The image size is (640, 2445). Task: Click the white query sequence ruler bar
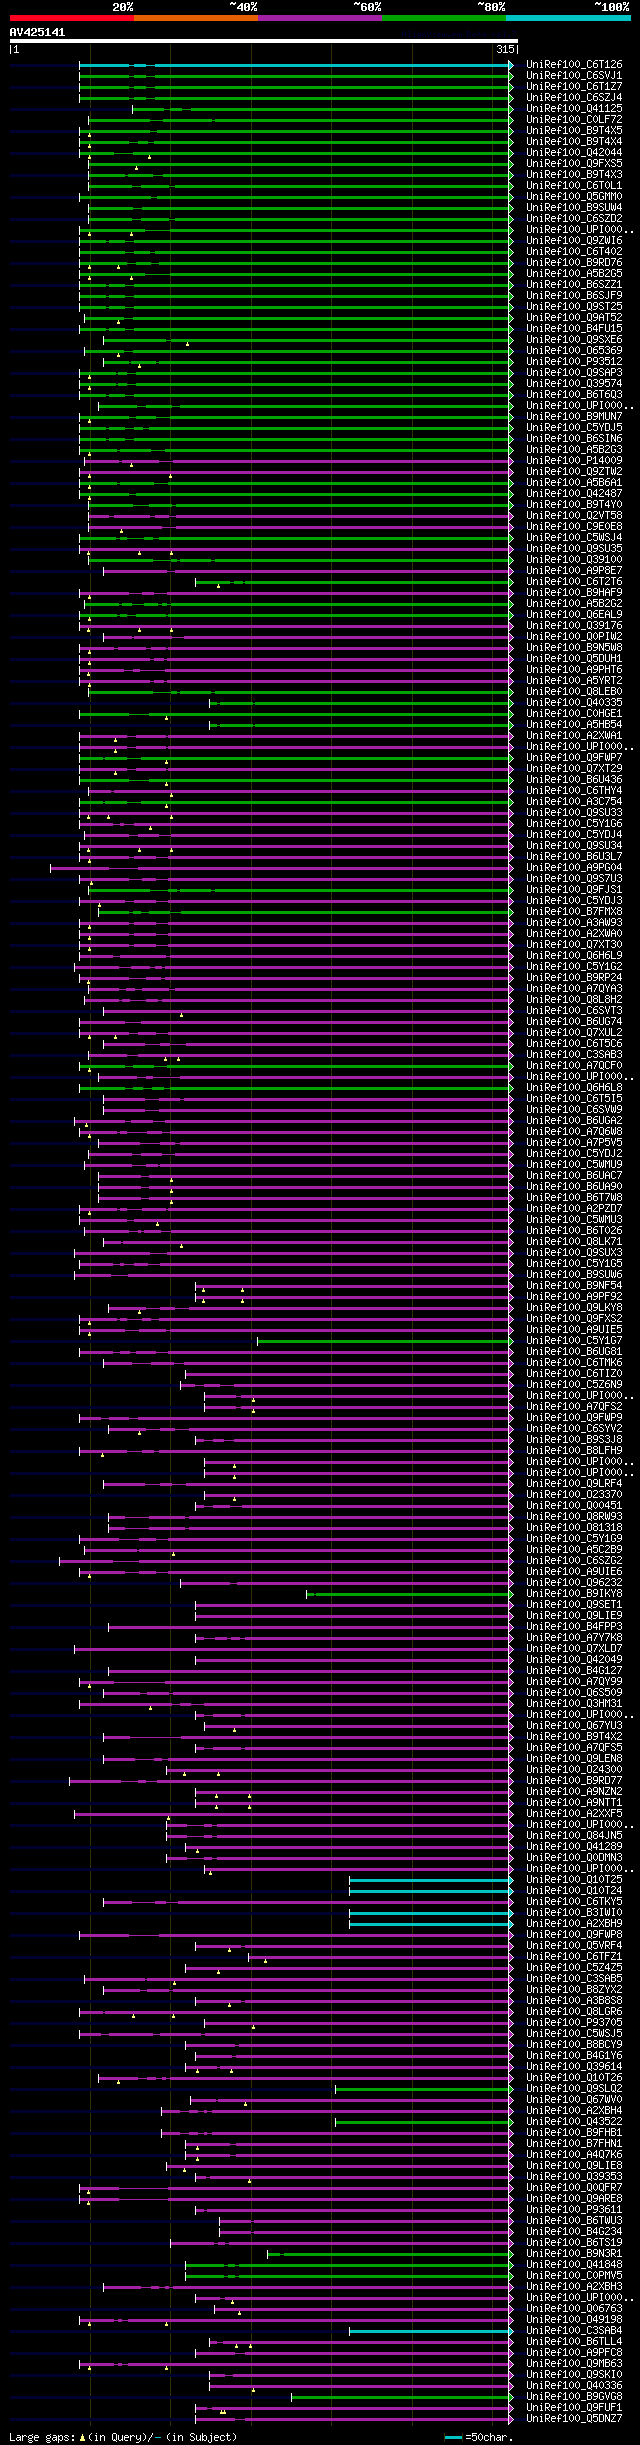point(263,41)
